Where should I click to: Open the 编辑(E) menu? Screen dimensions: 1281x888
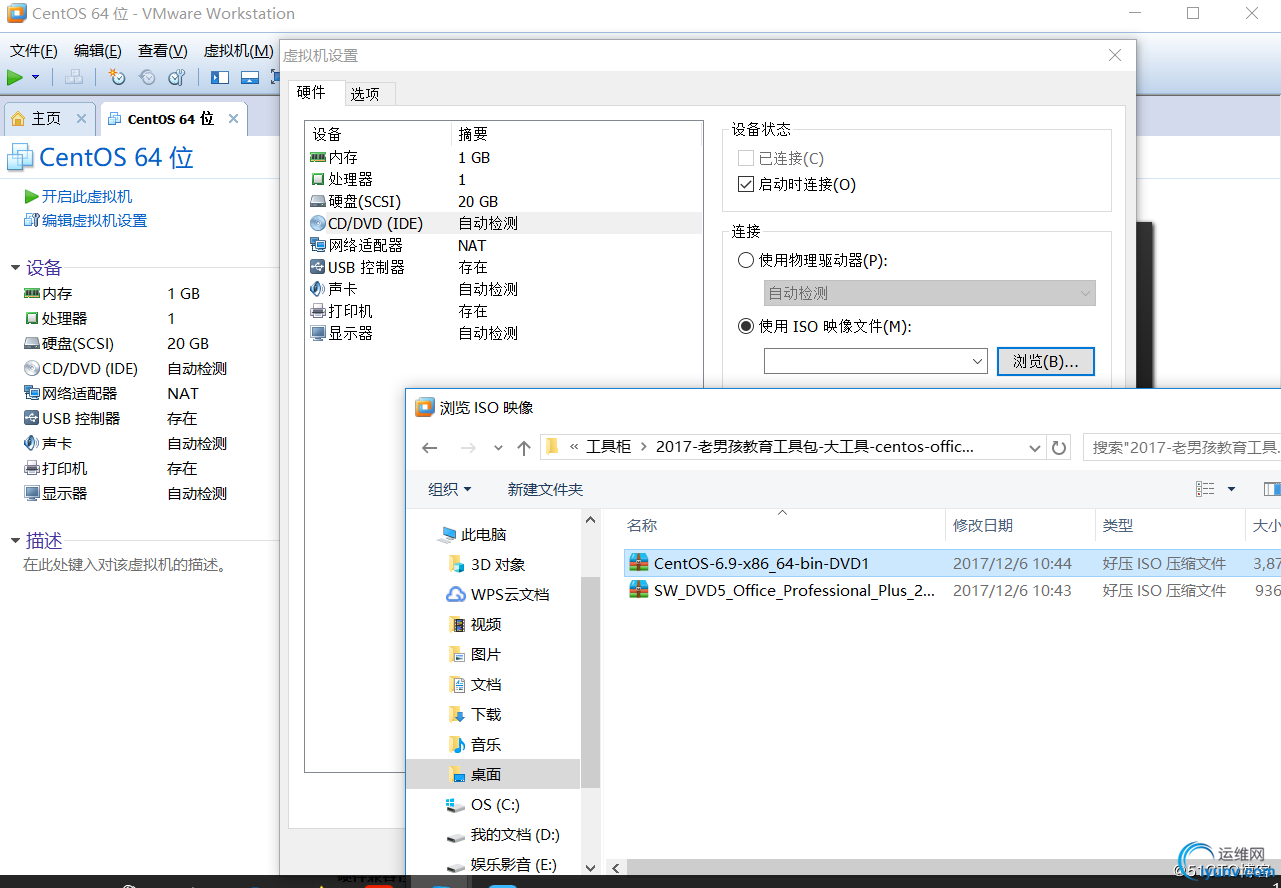click(x=98, y=51)
